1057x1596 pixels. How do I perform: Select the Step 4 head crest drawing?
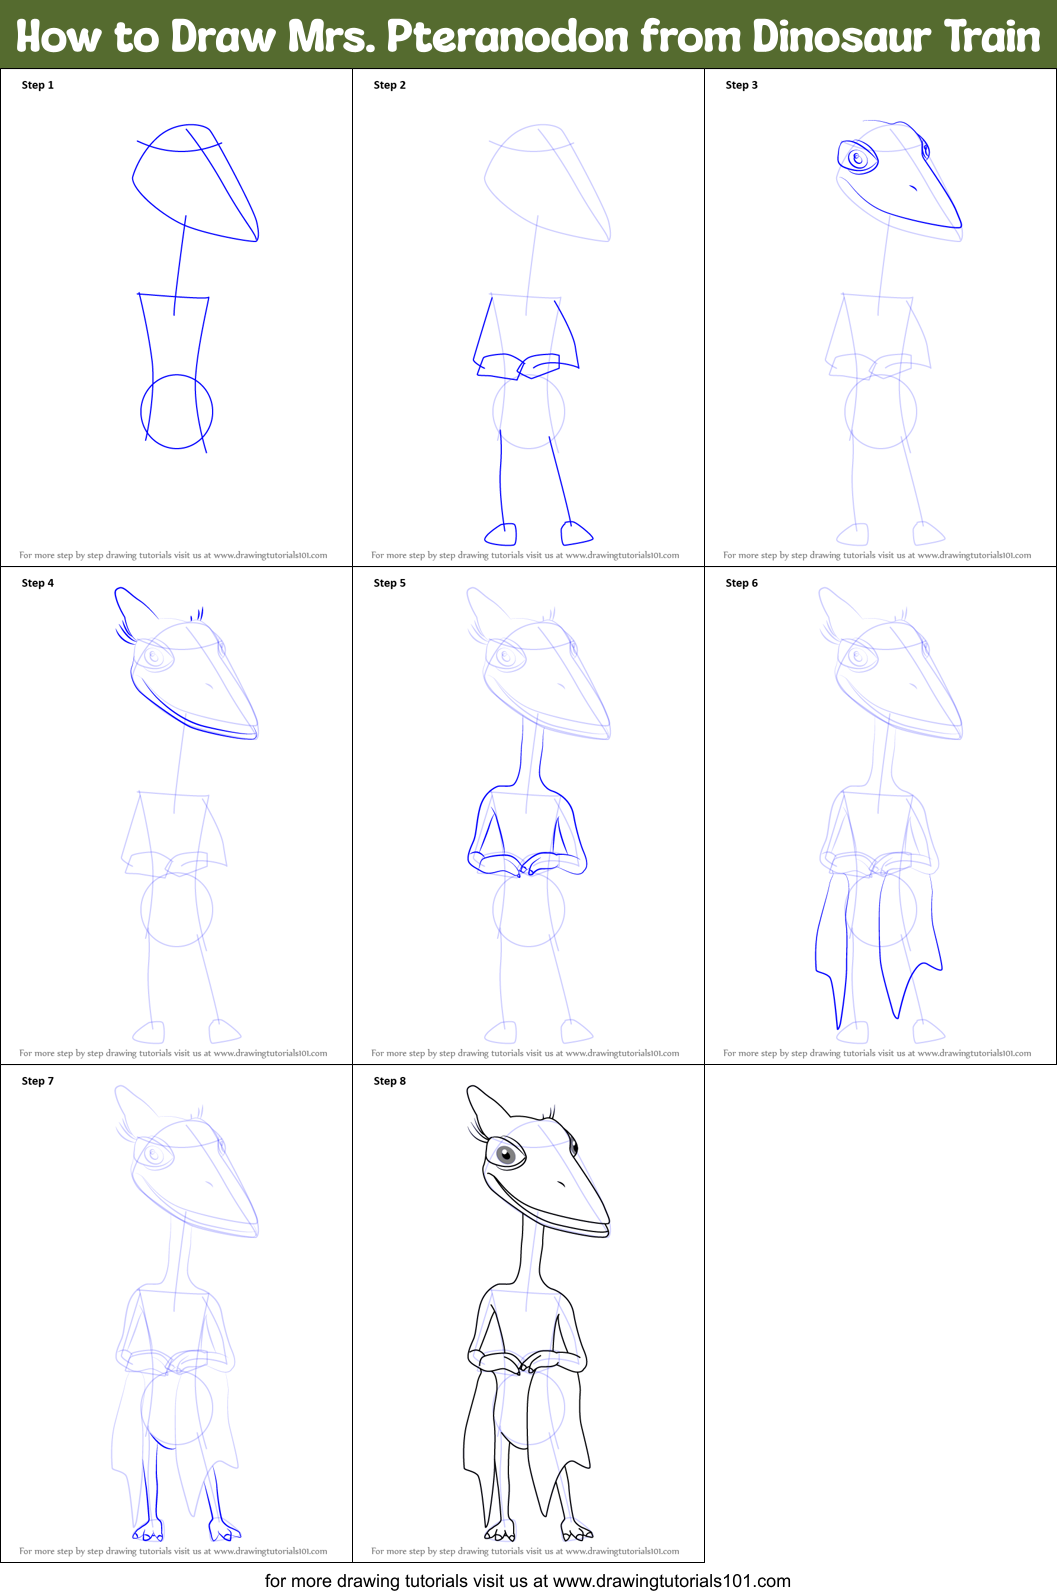(x=186, y=815)
